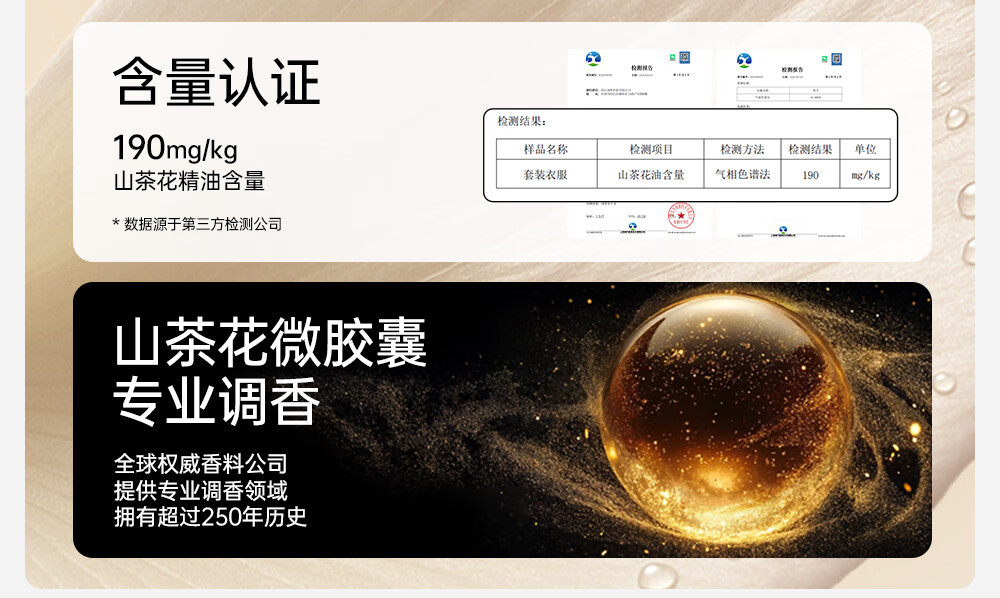Viewport: 1000px width, 598px height.
Task: Click the logo on the left test report
Action: (593, 60)
